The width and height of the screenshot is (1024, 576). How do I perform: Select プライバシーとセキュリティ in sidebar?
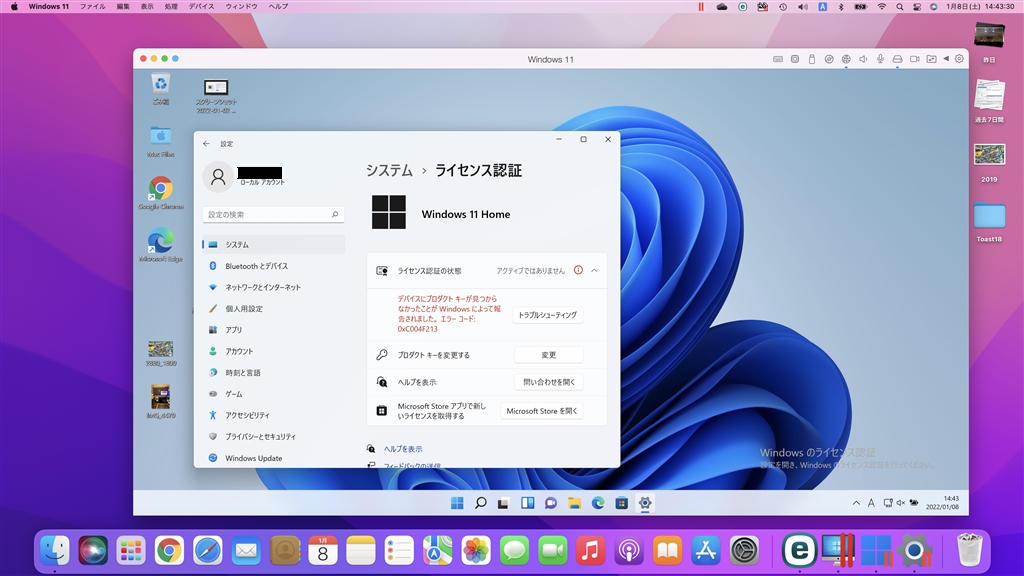click(273, 436)
